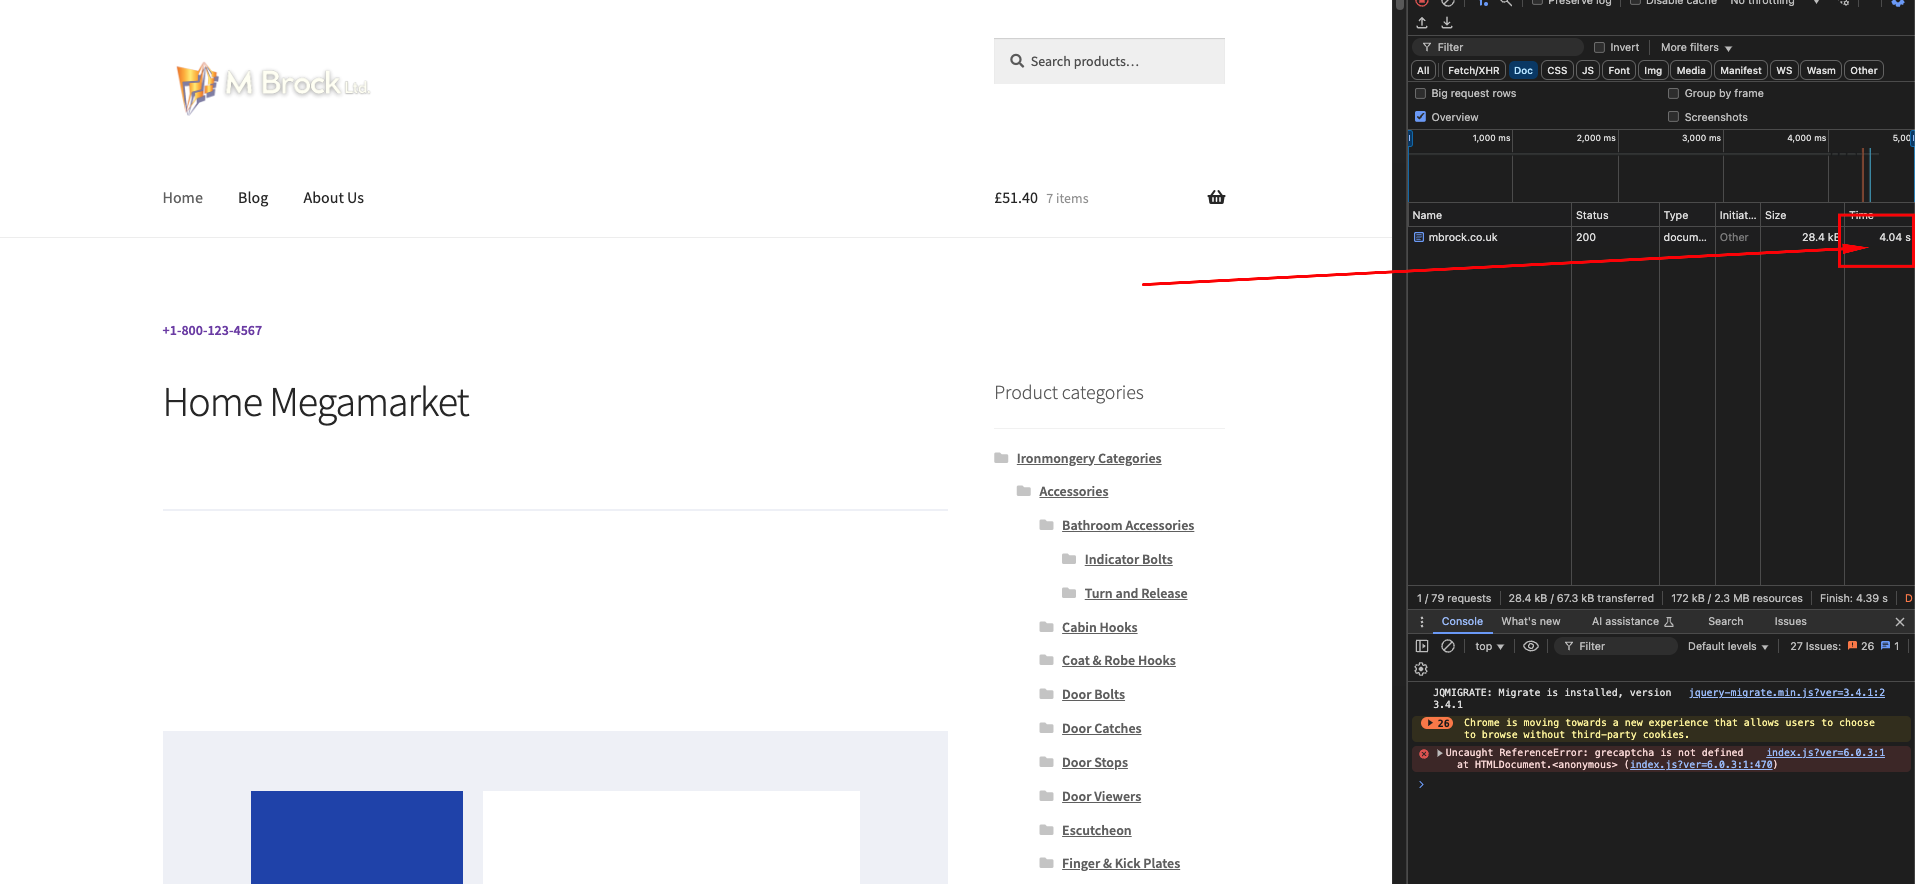Viewport: 1915px width, 884px height.
Task: Open the Bathroom Accessories category
Action: coord(1128,526)
